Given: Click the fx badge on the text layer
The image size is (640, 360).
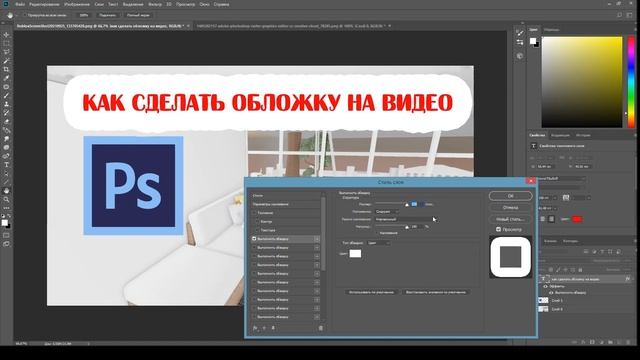Looking at the screenshot, I should 627,279.
